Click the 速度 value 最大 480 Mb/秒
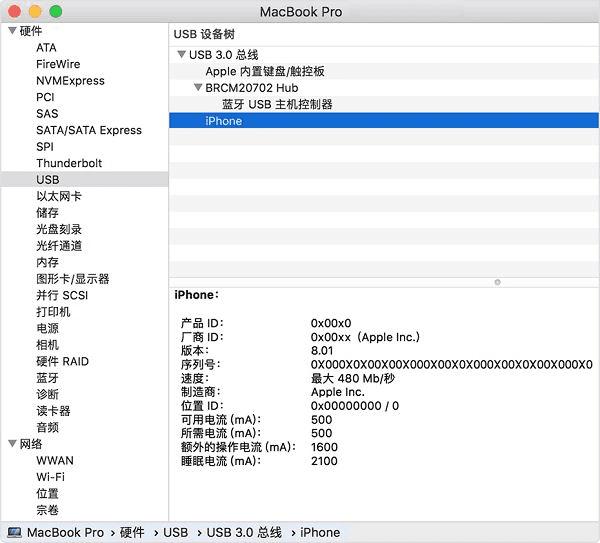The width and height of the screenshot is (600, 543). click(352, 378)
